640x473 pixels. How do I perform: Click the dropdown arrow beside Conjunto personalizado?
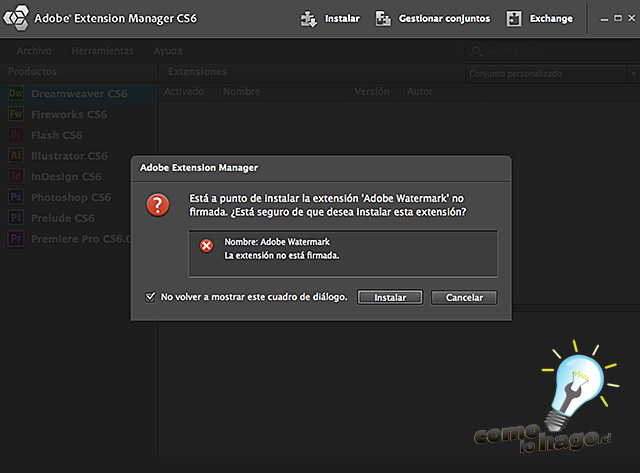pos(633,74)
